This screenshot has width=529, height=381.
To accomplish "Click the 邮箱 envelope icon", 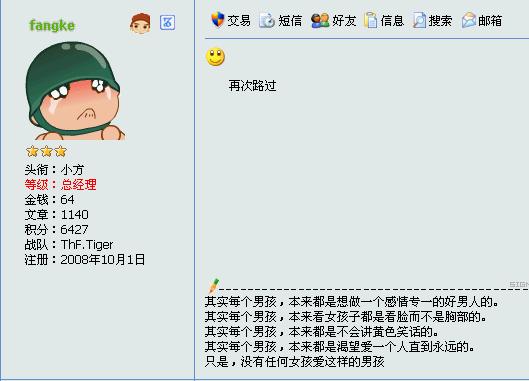I will click(469, 20).
